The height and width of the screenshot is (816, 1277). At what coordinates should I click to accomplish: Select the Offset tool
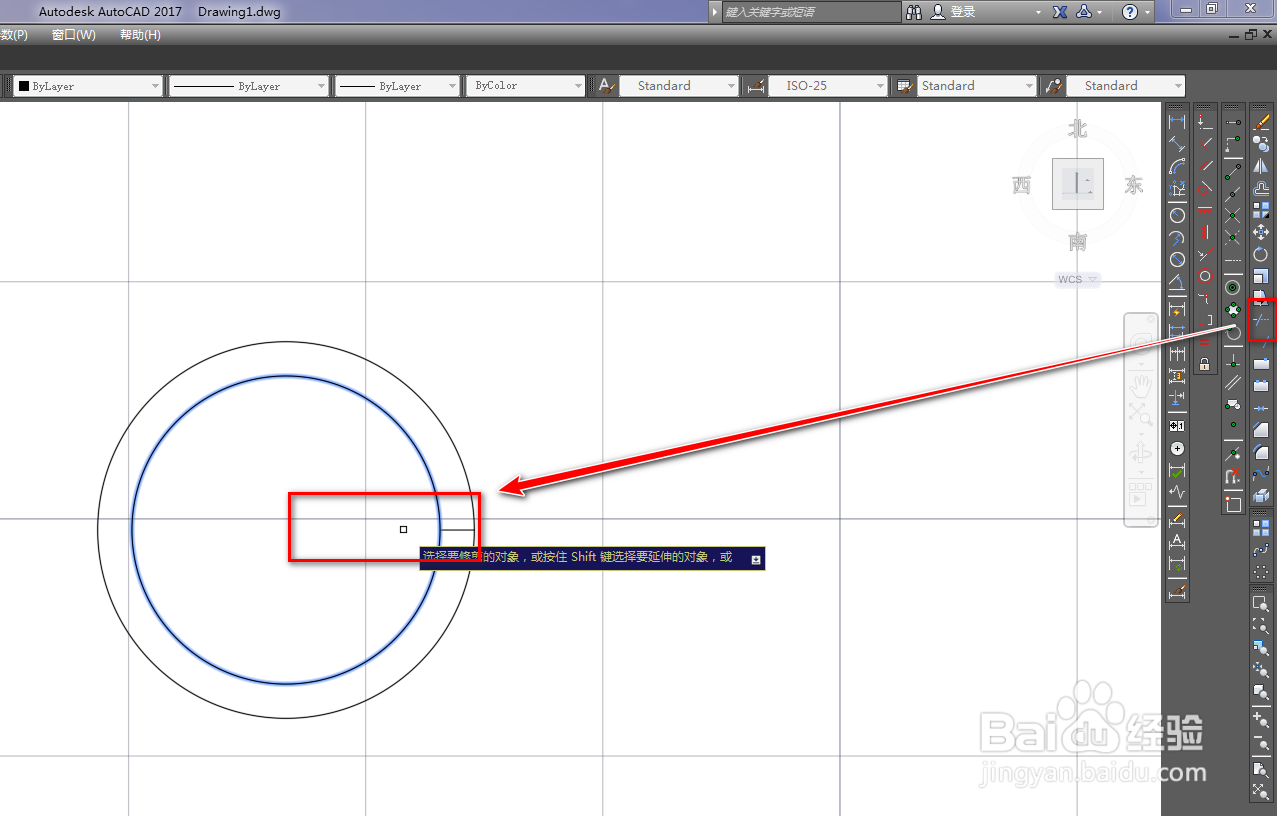pos(1260,188)
